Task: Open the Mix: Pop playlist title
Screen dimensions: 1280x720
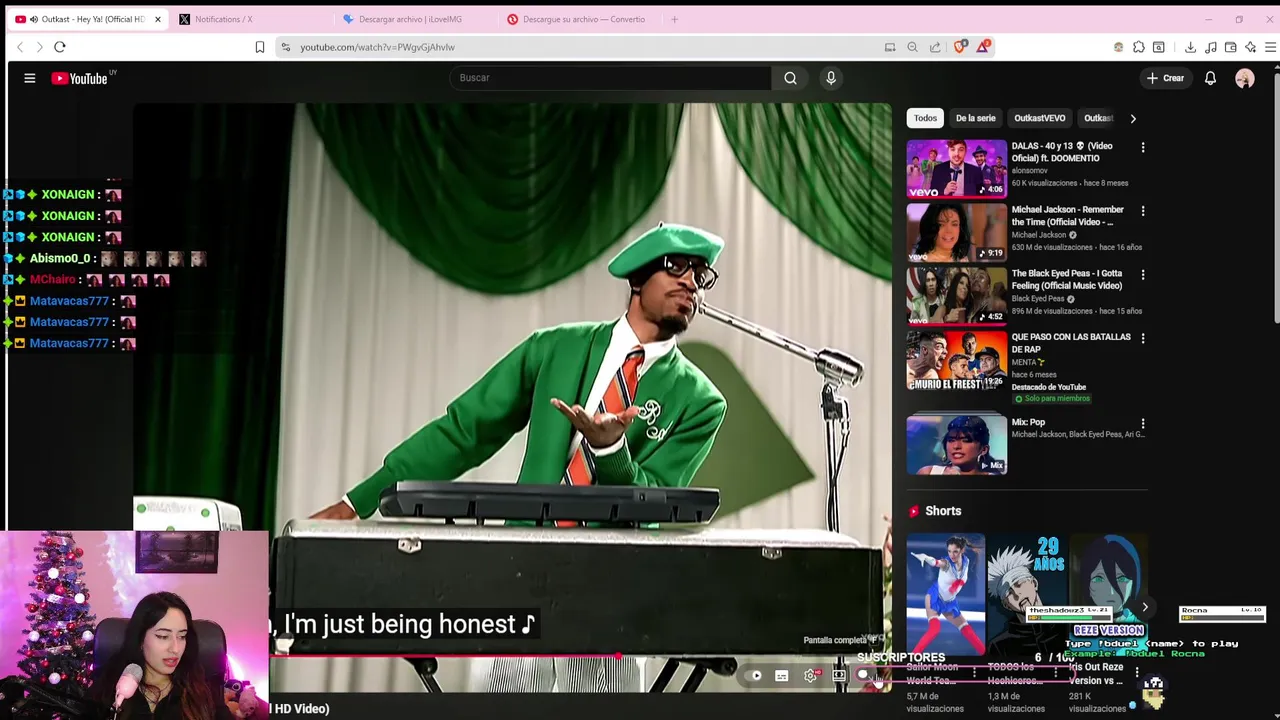Action: [x=1028, y=422]
